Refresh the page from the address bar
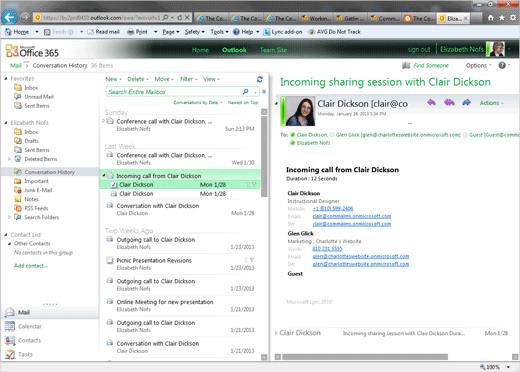This screenshot has width=520, height=372. 180,17
